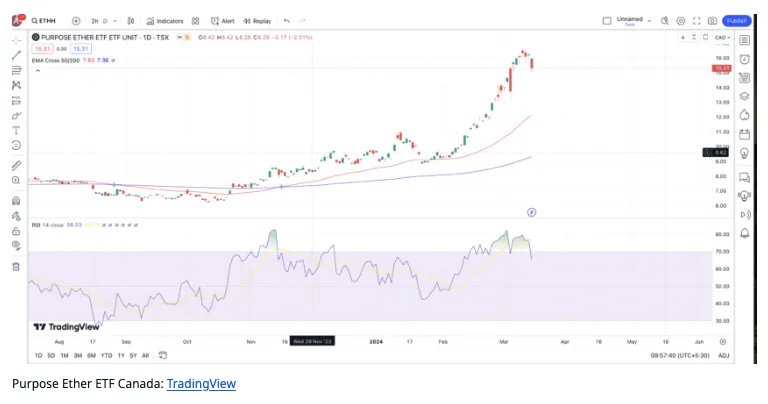Click the Publish button

pos(737,21)
